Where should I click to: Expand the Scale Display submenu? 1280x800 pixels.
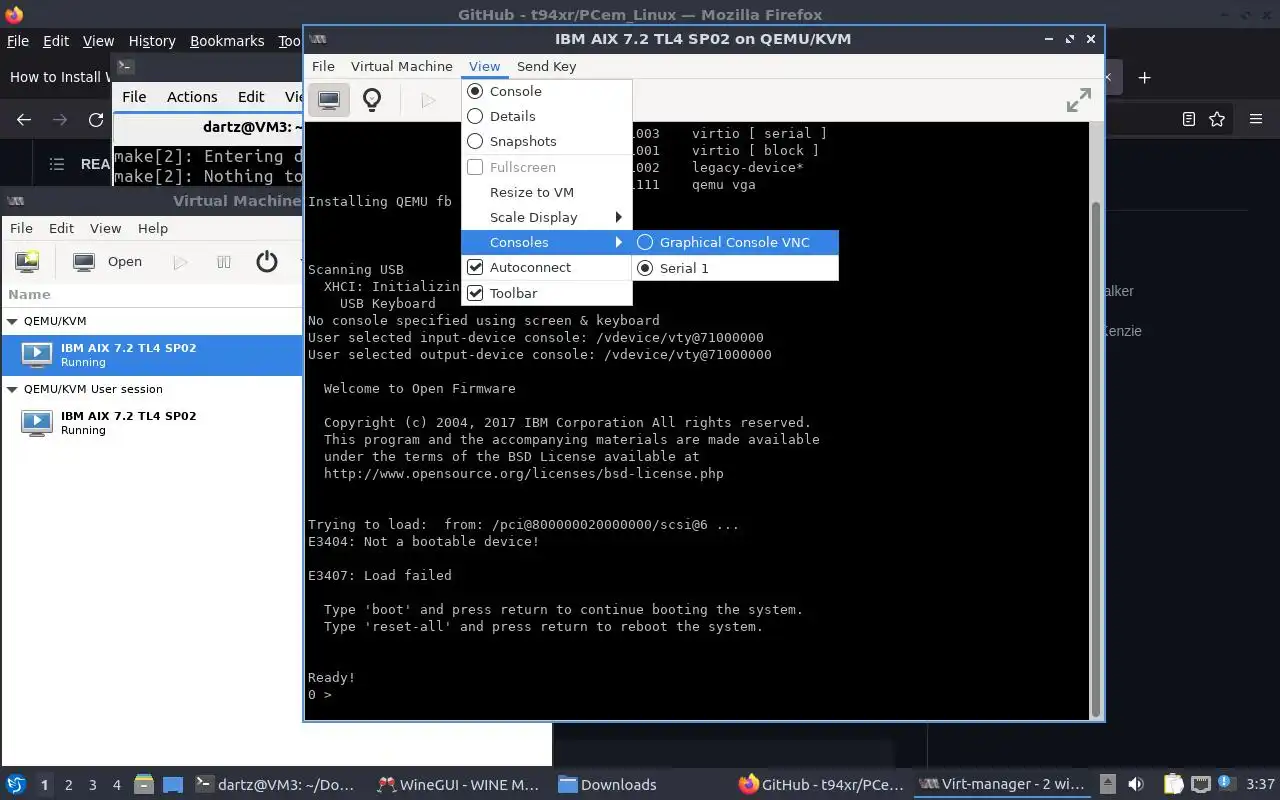(x=546, y=217)
